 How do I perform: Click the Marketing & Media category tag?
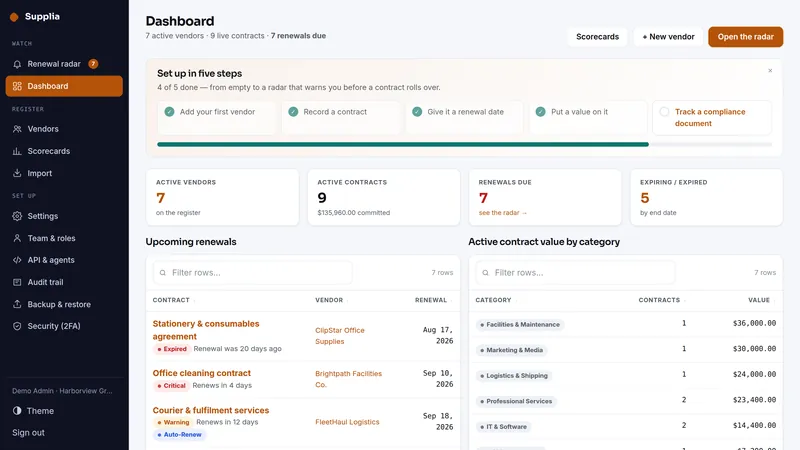click(x=512, y=350)
